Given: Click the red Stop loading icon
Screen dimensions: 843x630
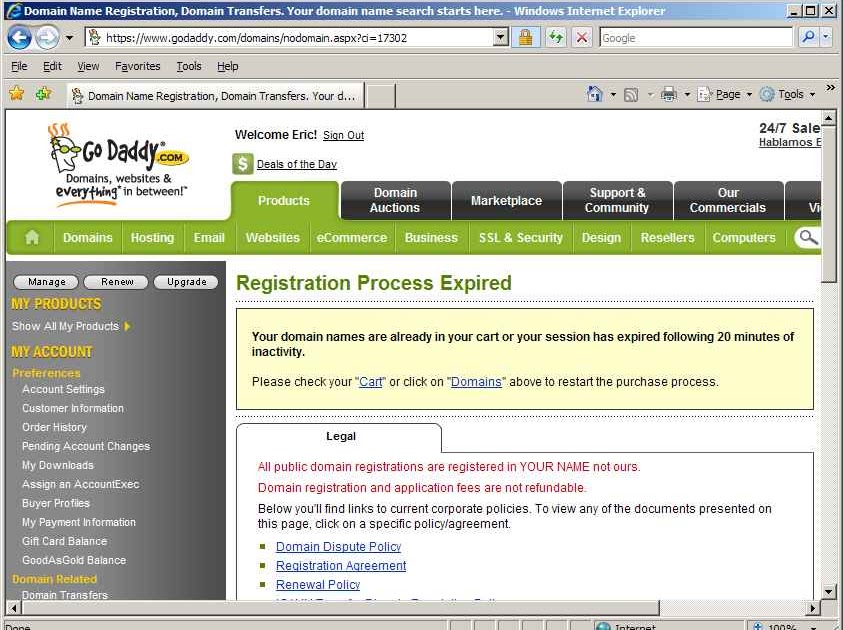Looking at the screenshot, I should click(582, 38).
